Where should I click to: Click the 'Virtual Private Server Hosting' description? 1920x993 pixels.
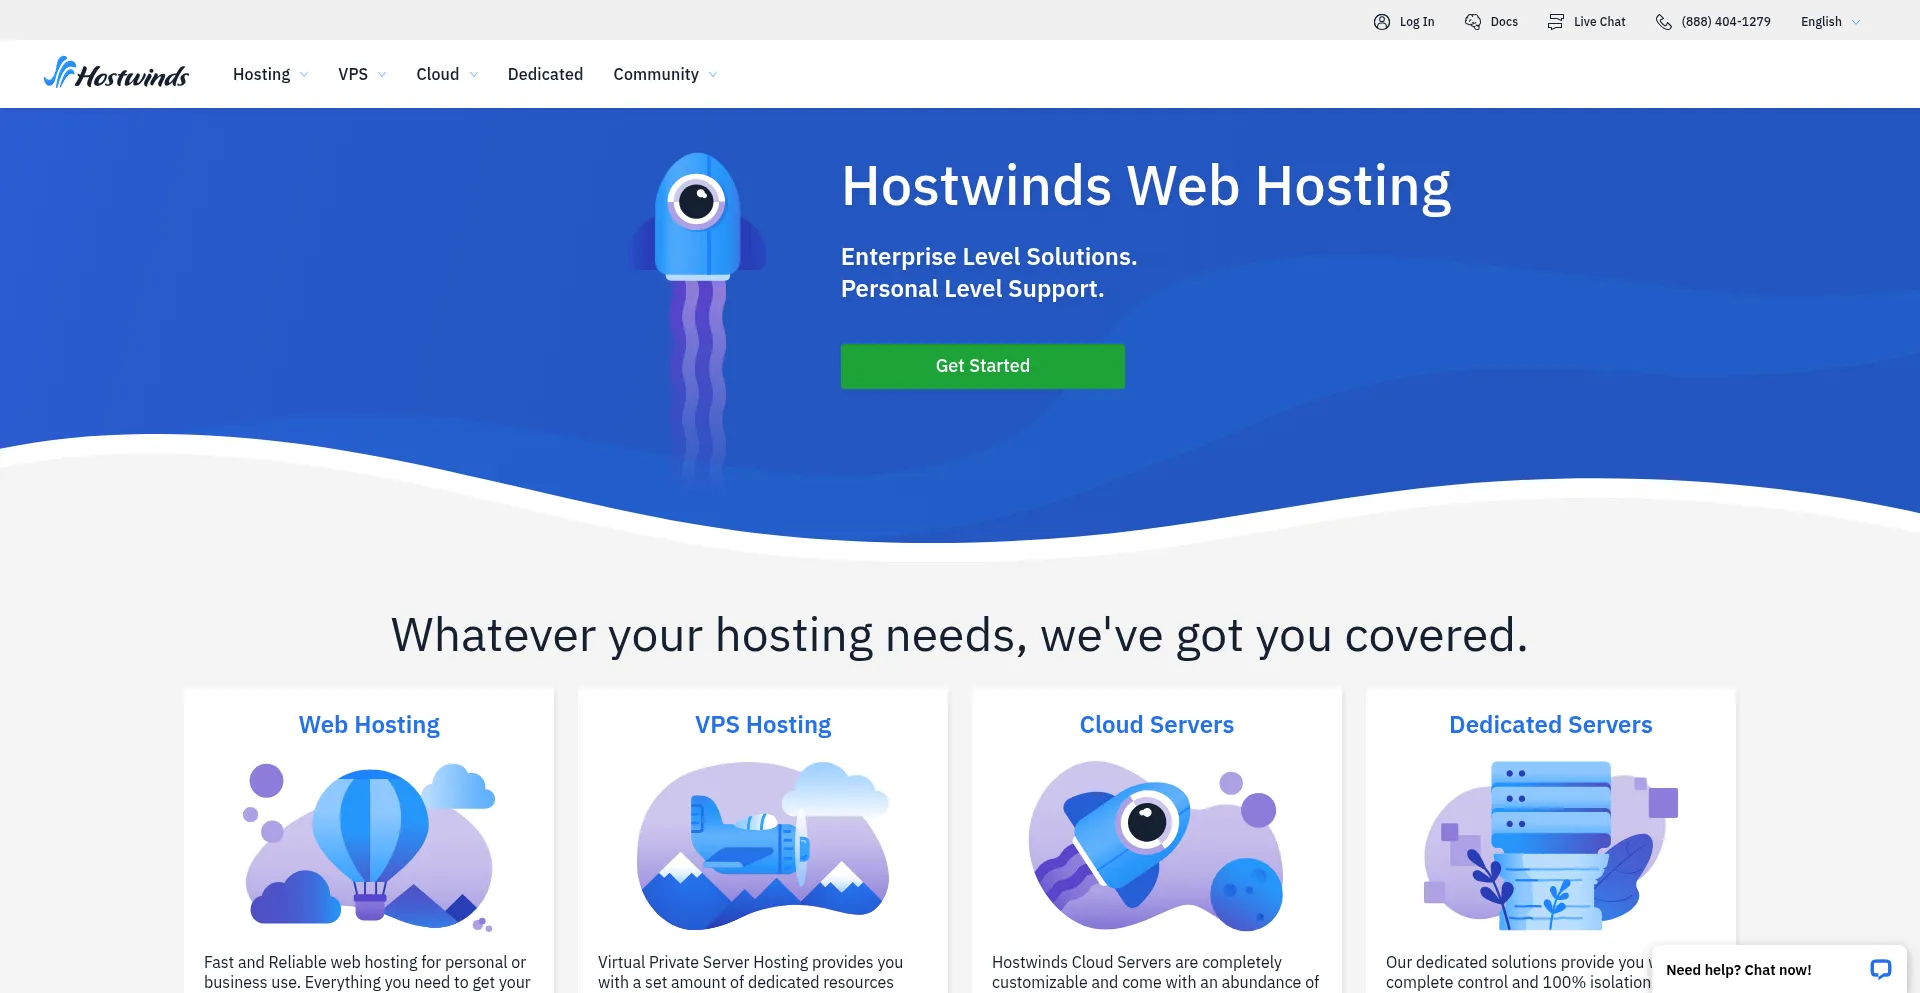pos(750,972)
